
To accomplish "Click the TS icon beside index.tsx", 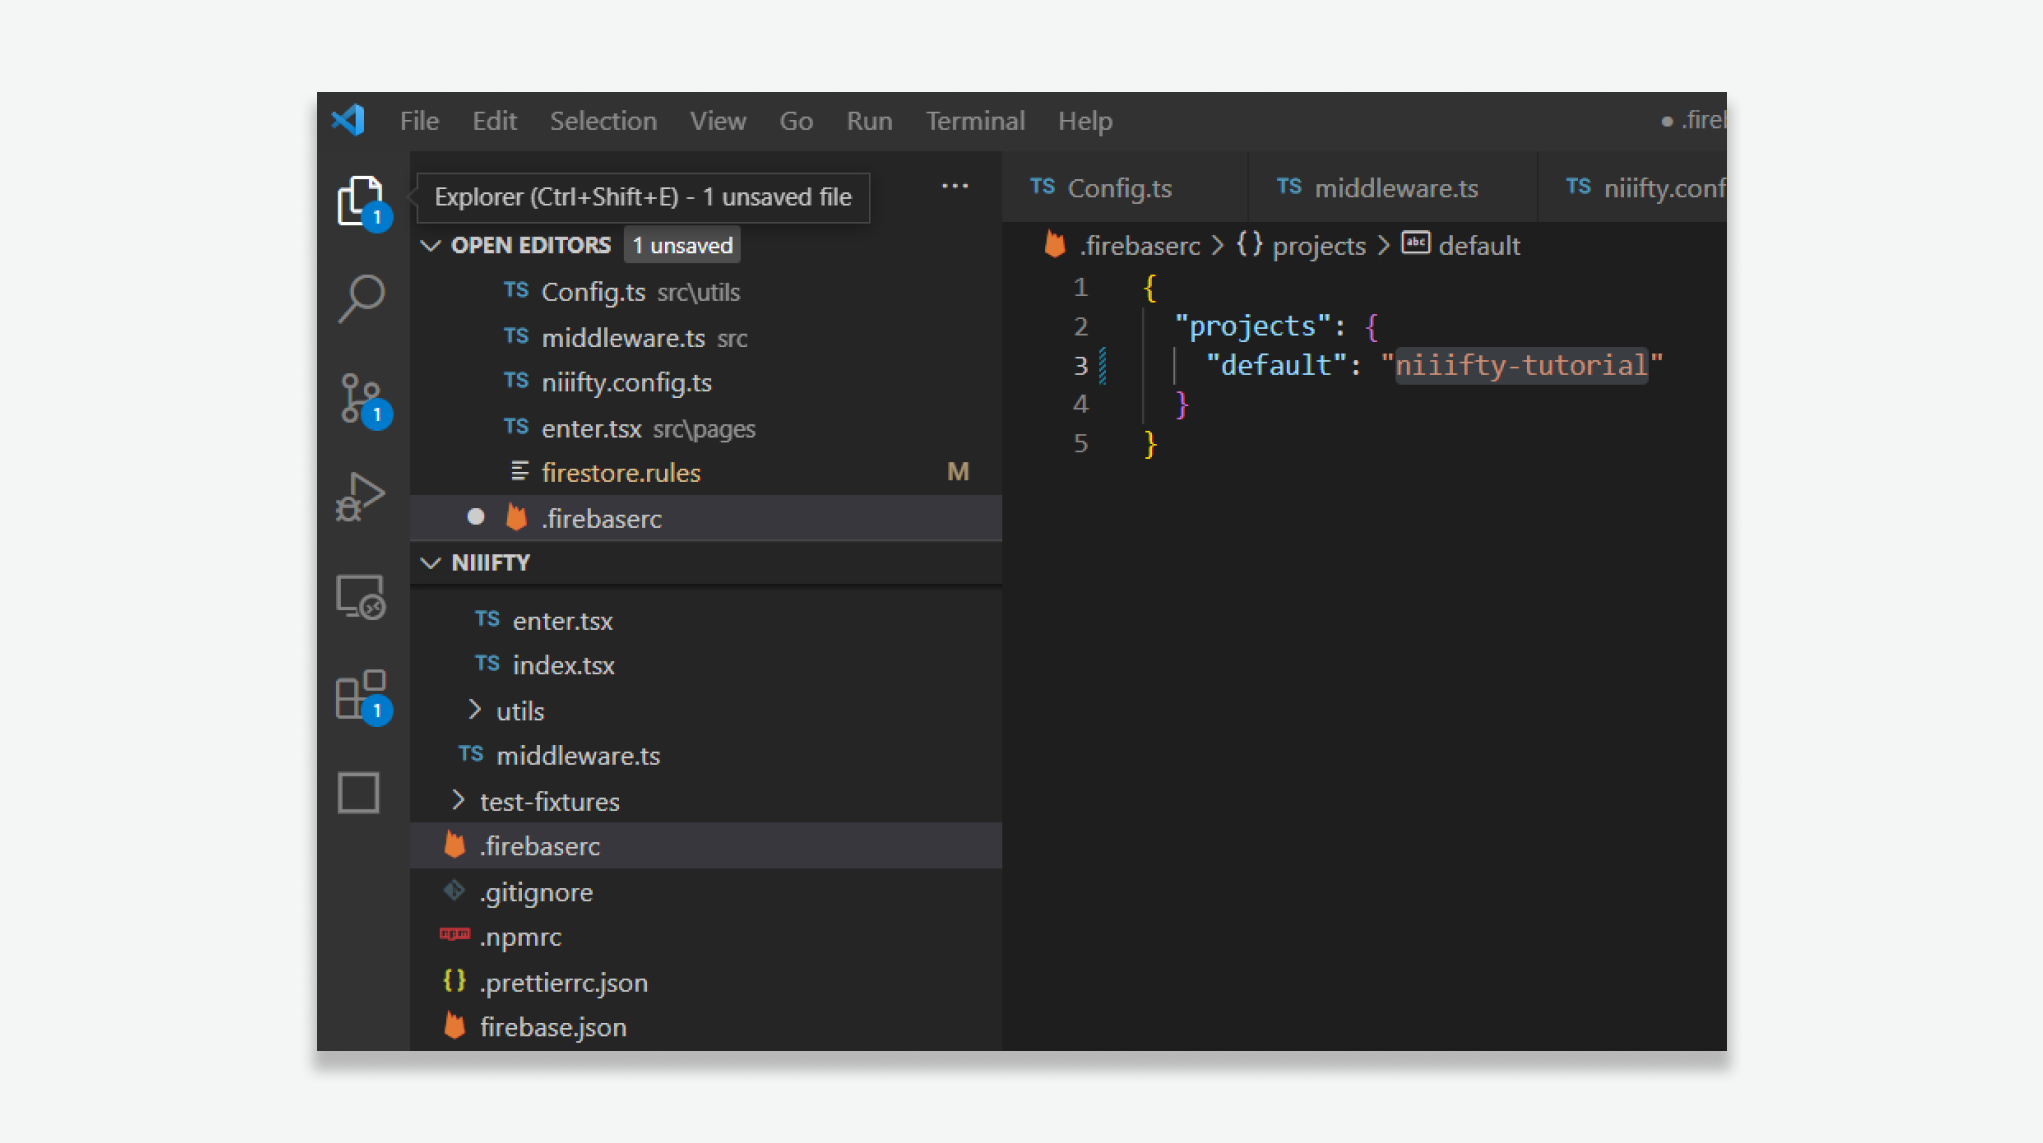I will (487, 664).
